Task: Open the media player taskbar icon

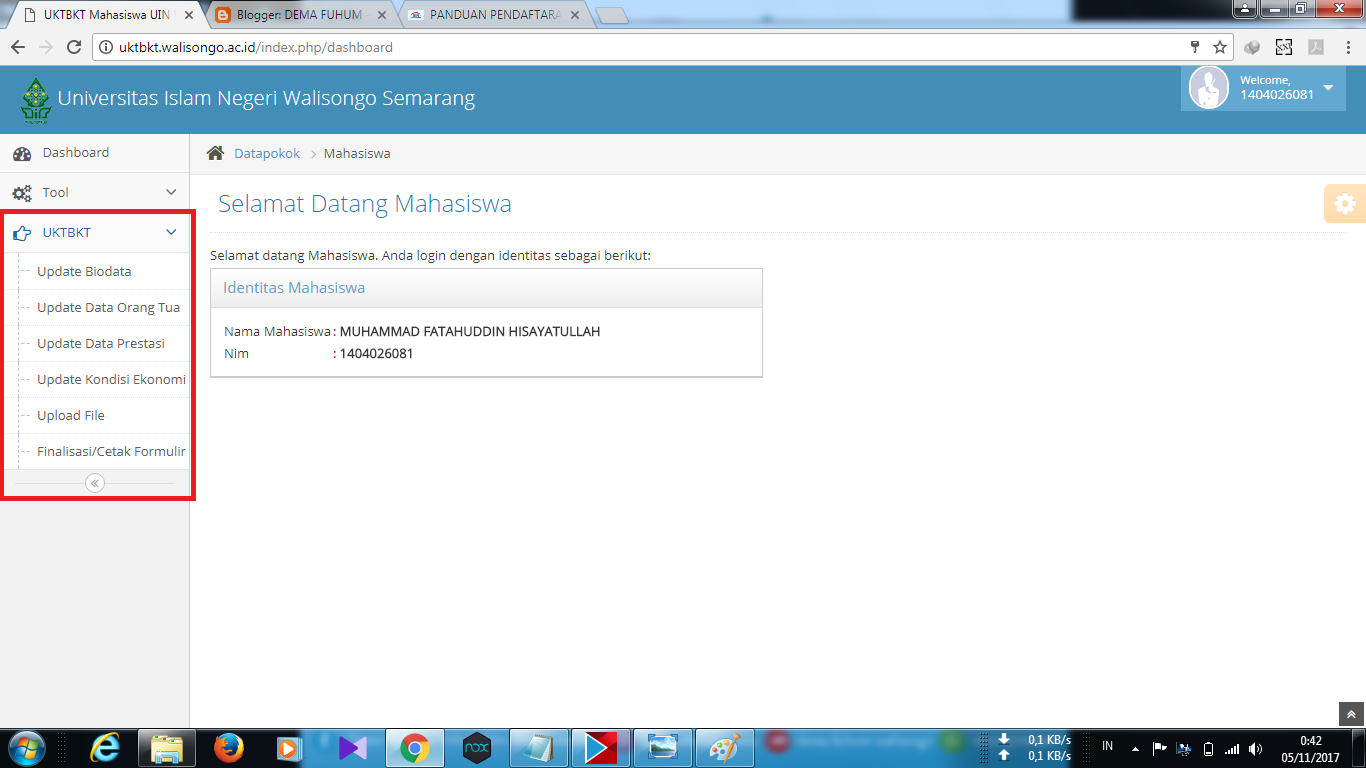Action: tap(291, 748)
